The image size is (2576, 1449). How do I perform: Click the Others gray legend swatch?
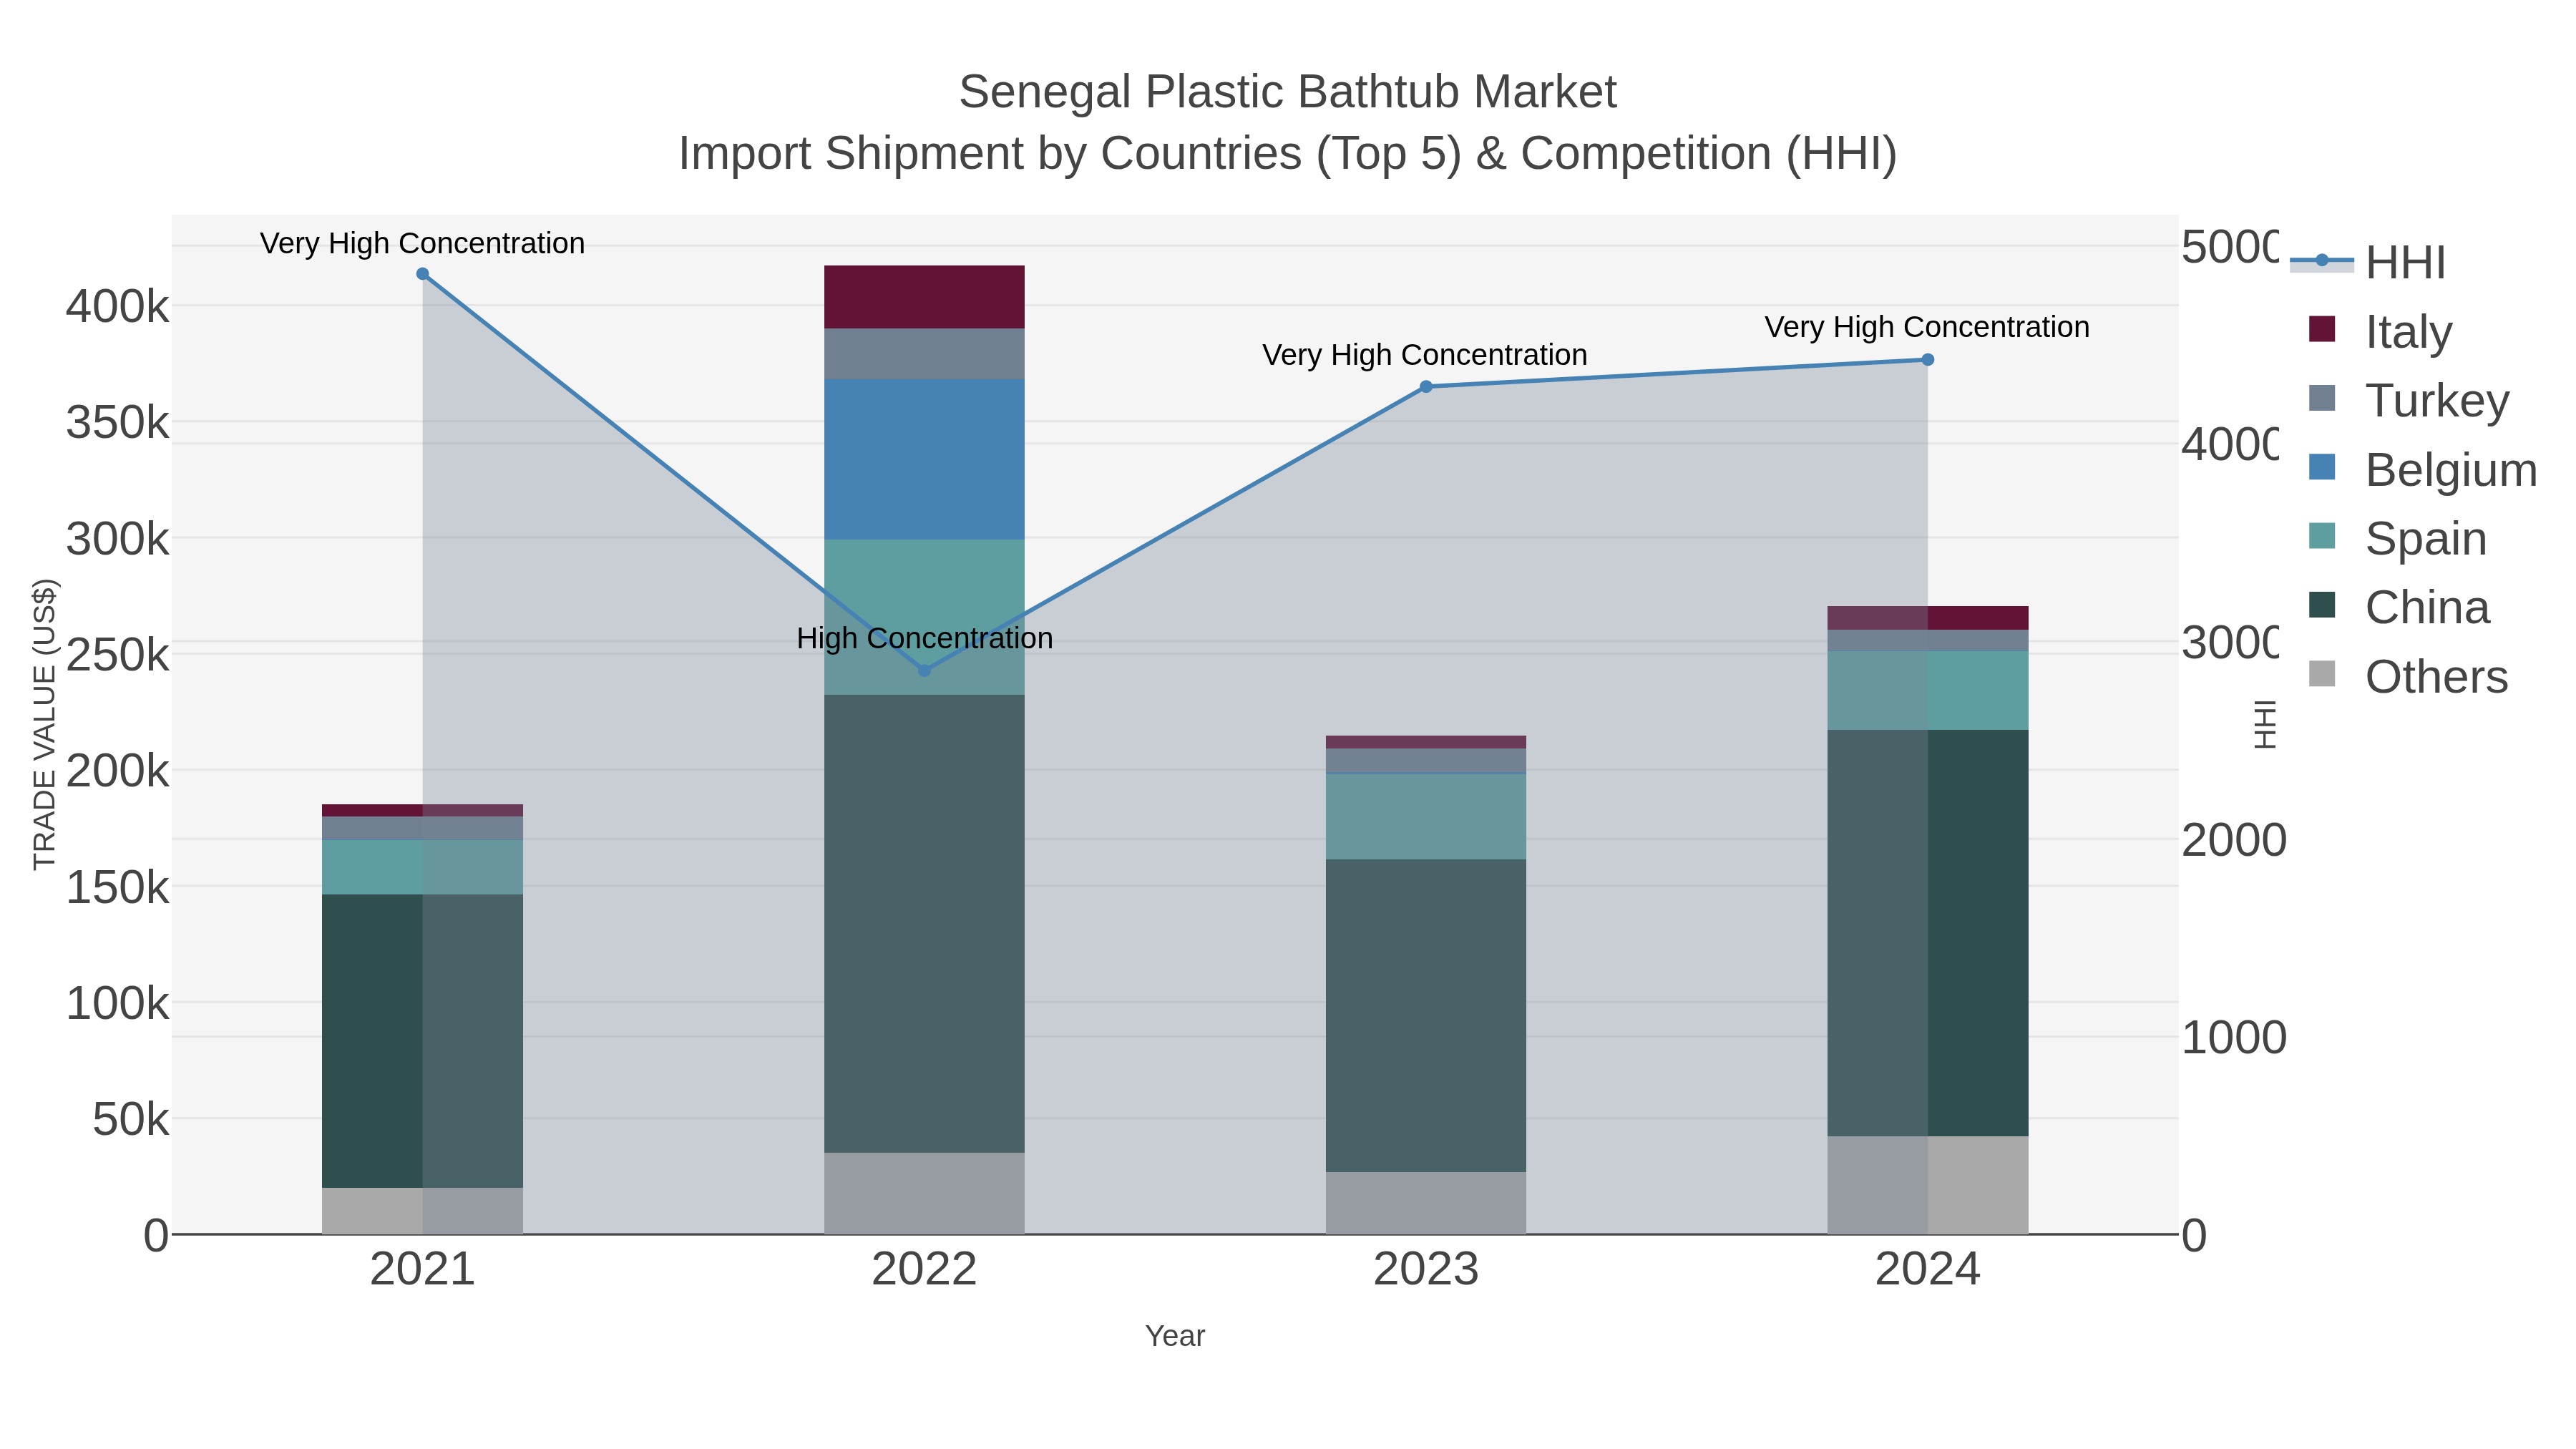tap(2322, 674)
